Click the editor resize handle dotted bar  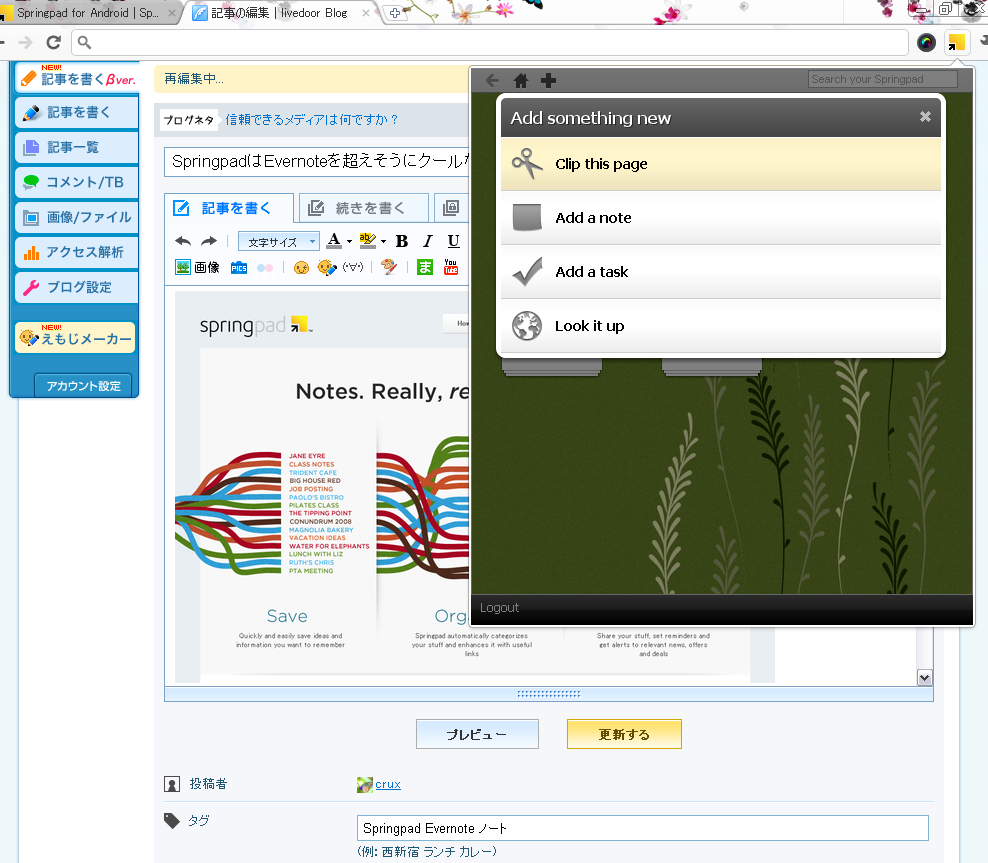pyautogui.click(x=549, y=694)
